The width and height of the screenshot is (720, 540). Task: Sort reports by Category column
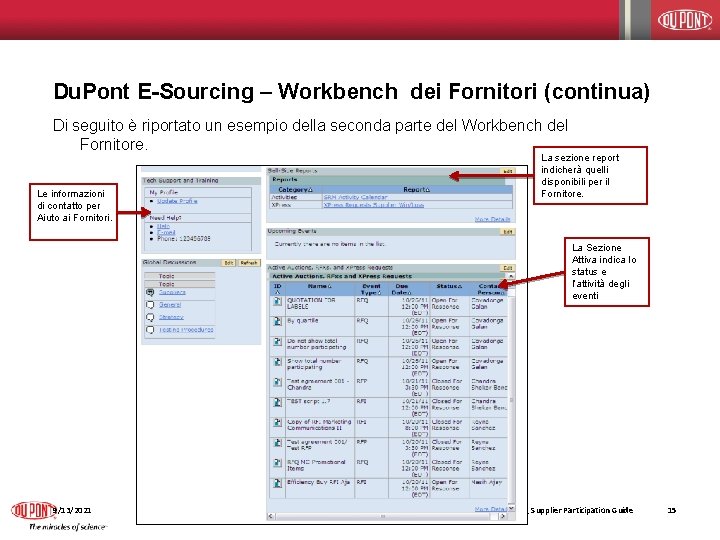[295, 190]
